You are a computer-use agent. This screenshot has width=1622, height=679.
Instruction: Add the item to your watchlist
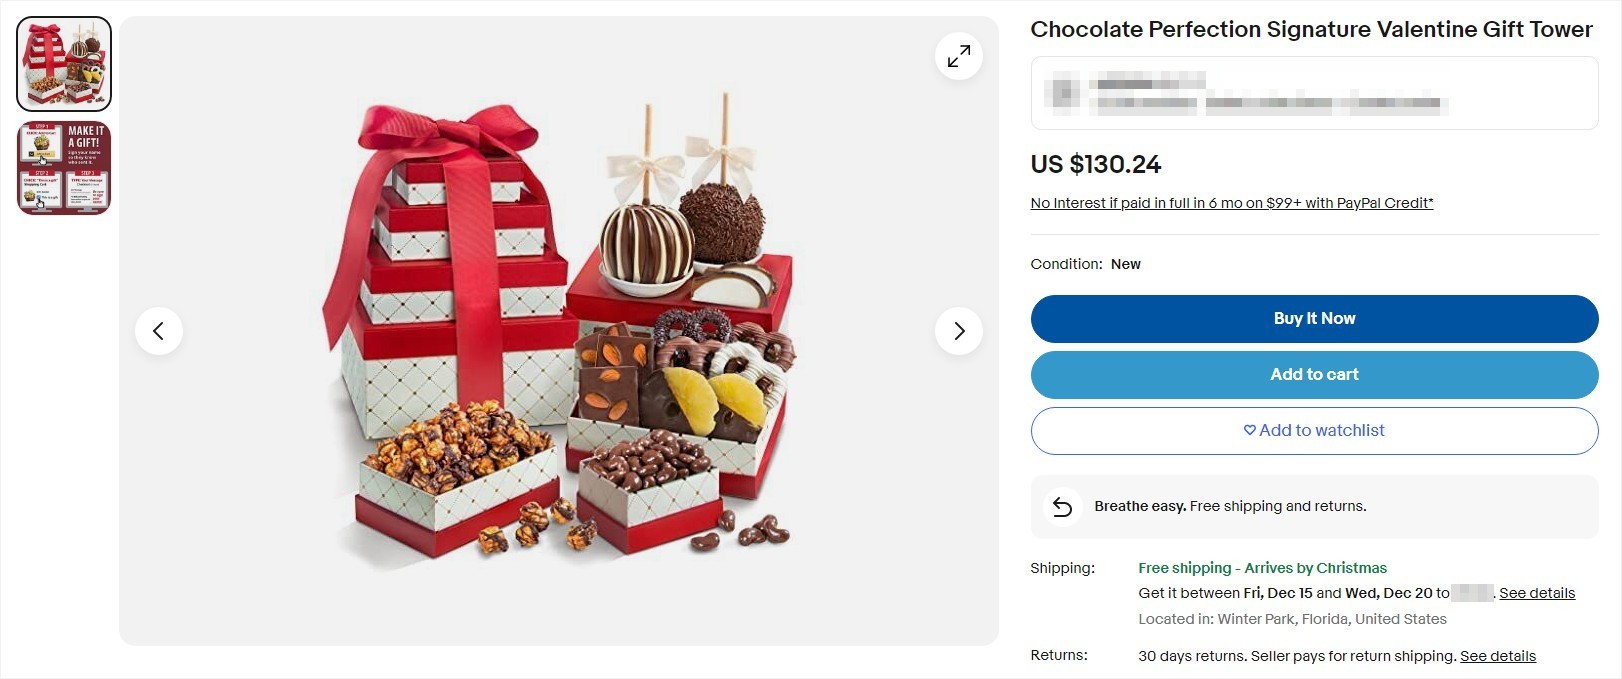coord(1313,430)
